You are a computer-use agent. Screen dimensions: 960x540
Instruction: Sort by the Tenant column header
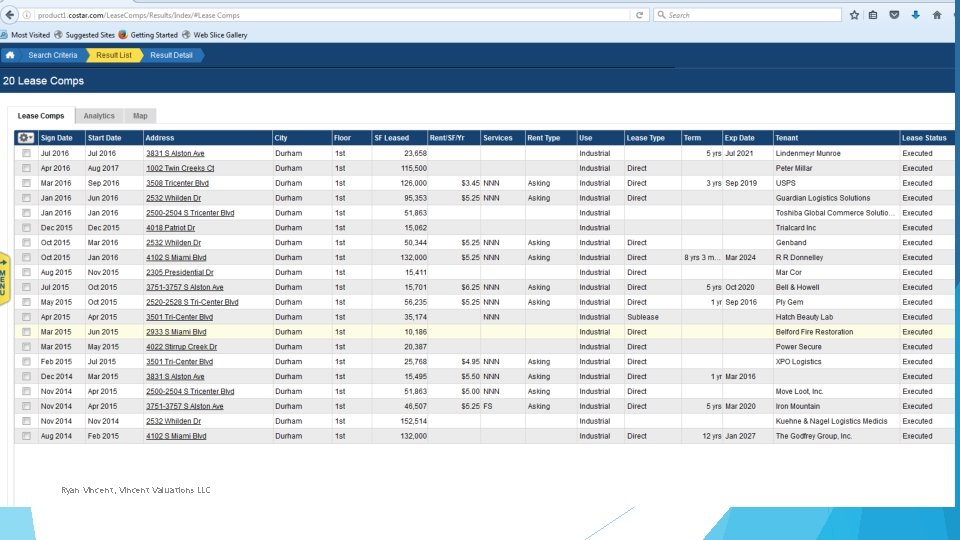(836, 138)
